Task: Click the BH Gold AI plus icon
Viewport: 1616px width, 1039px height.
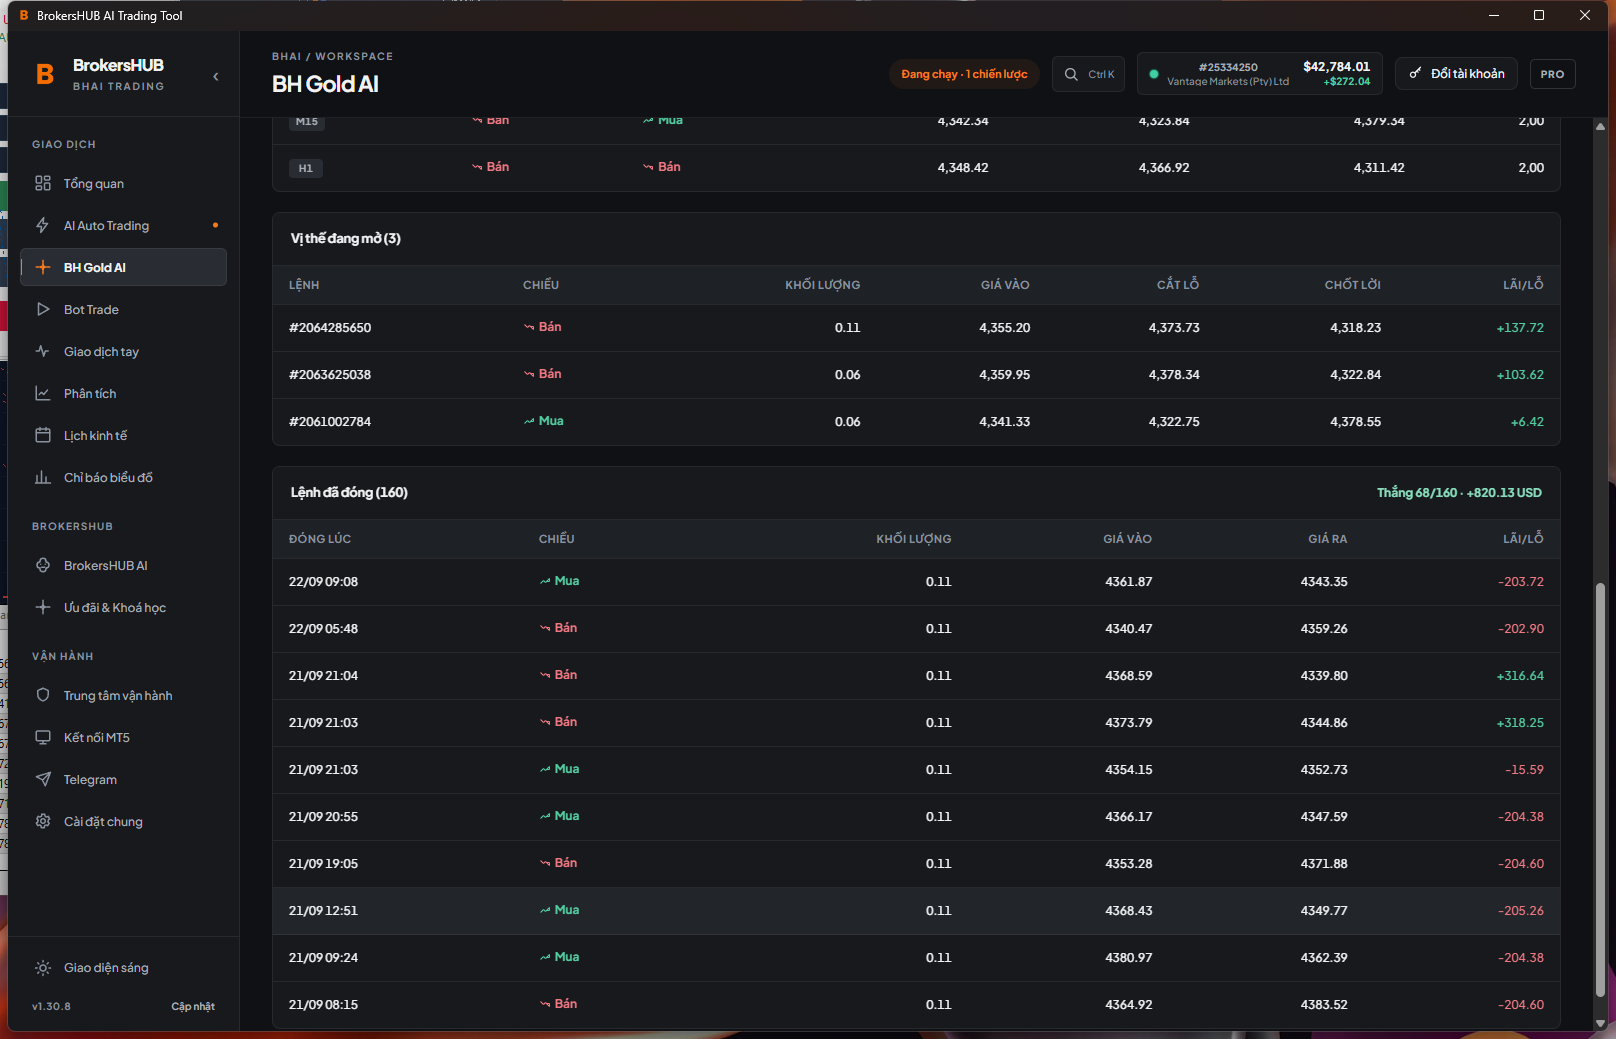Action: (x=43, y=267)
